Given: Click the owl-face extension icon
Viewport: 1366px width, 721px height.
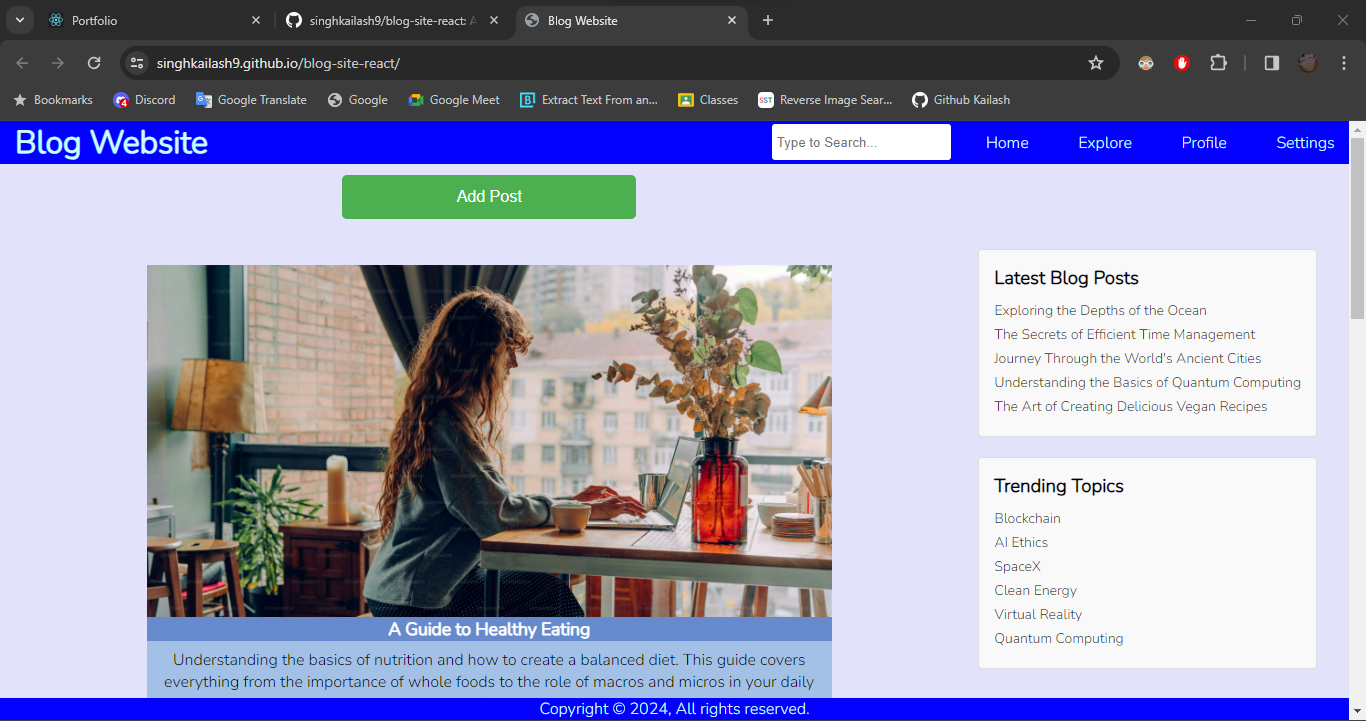Looking at the screenshot, I should click(1146, 63).
